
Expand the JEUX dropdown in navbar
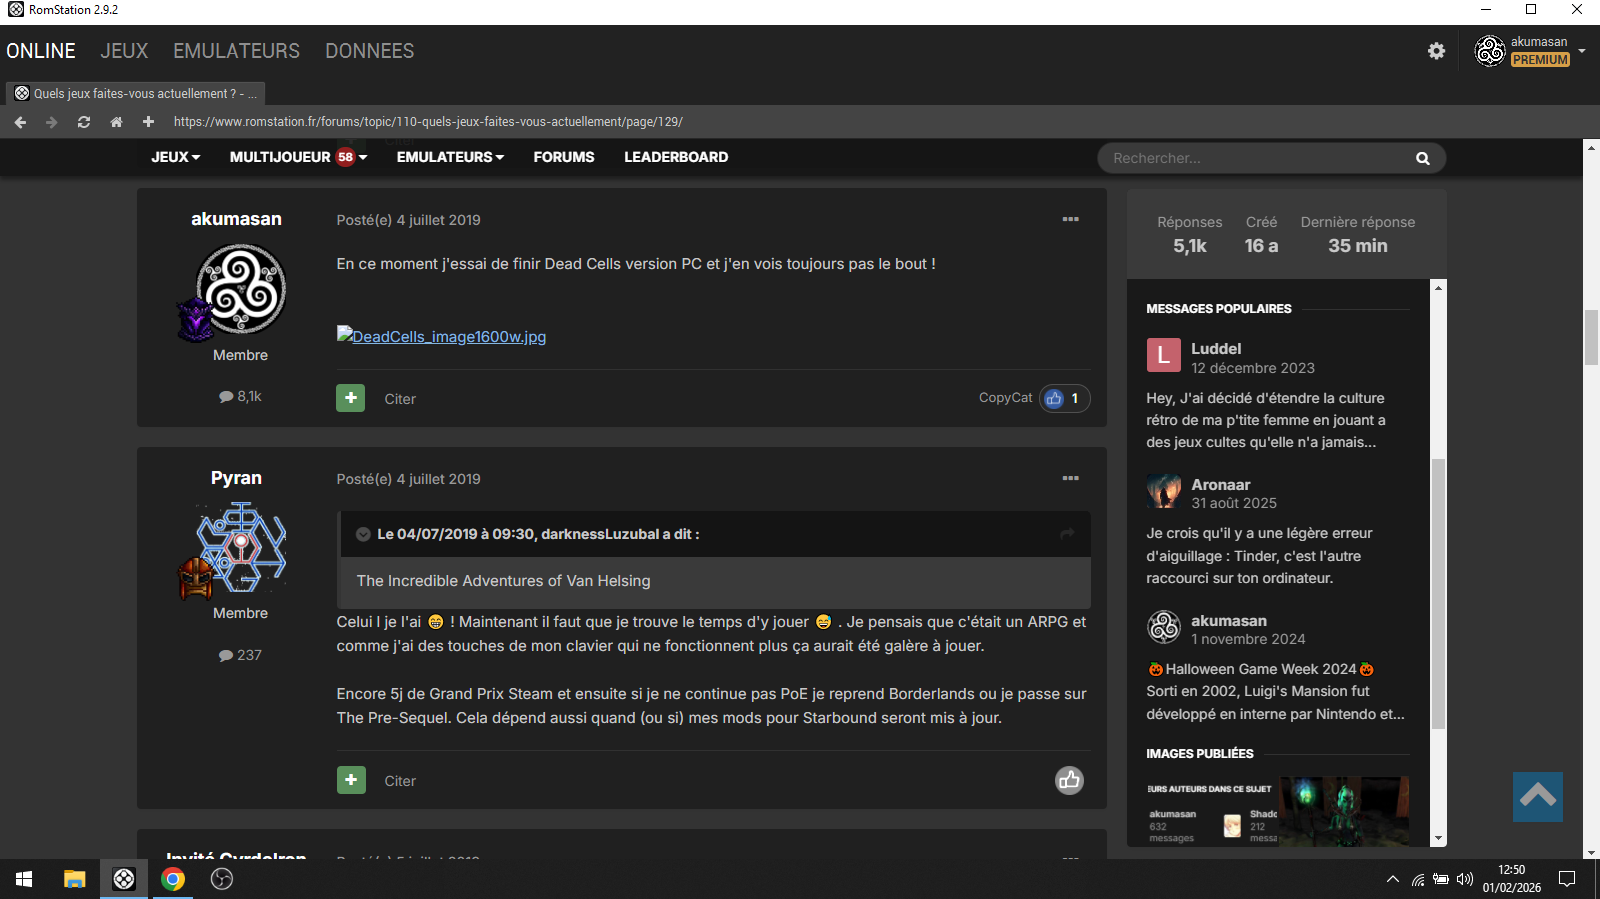click(176, 157)
